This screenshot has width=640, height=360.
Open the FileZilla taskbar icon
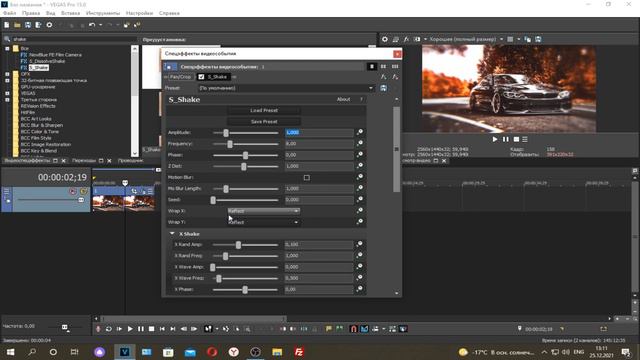[x=299, y=352]
